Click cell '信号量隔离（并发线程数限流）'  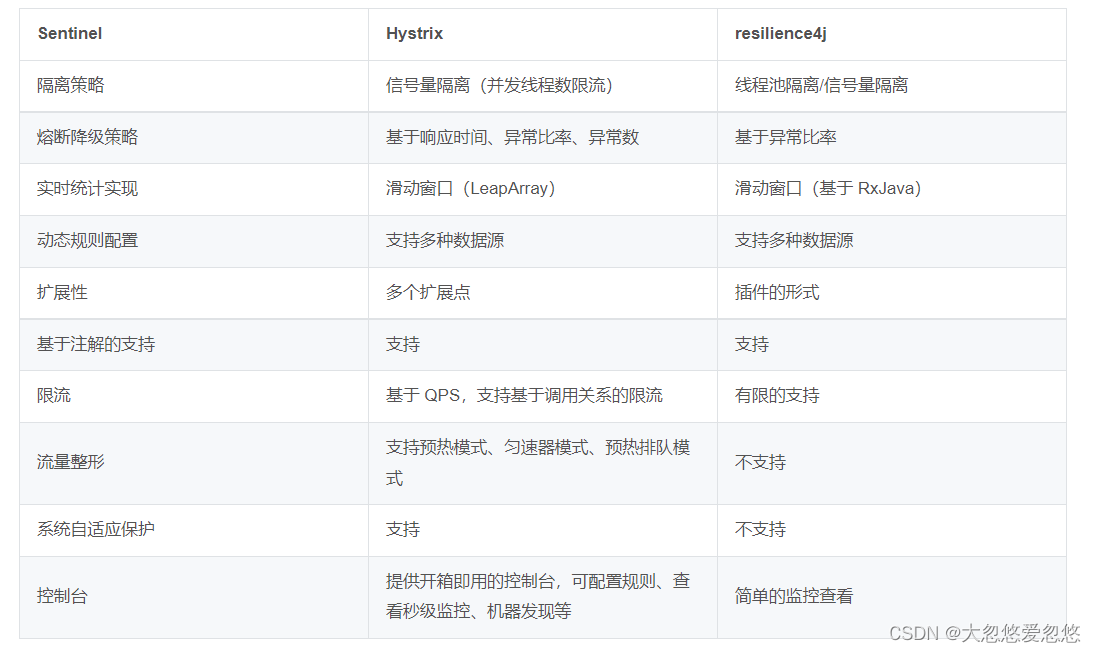click(x=499, y=85)
